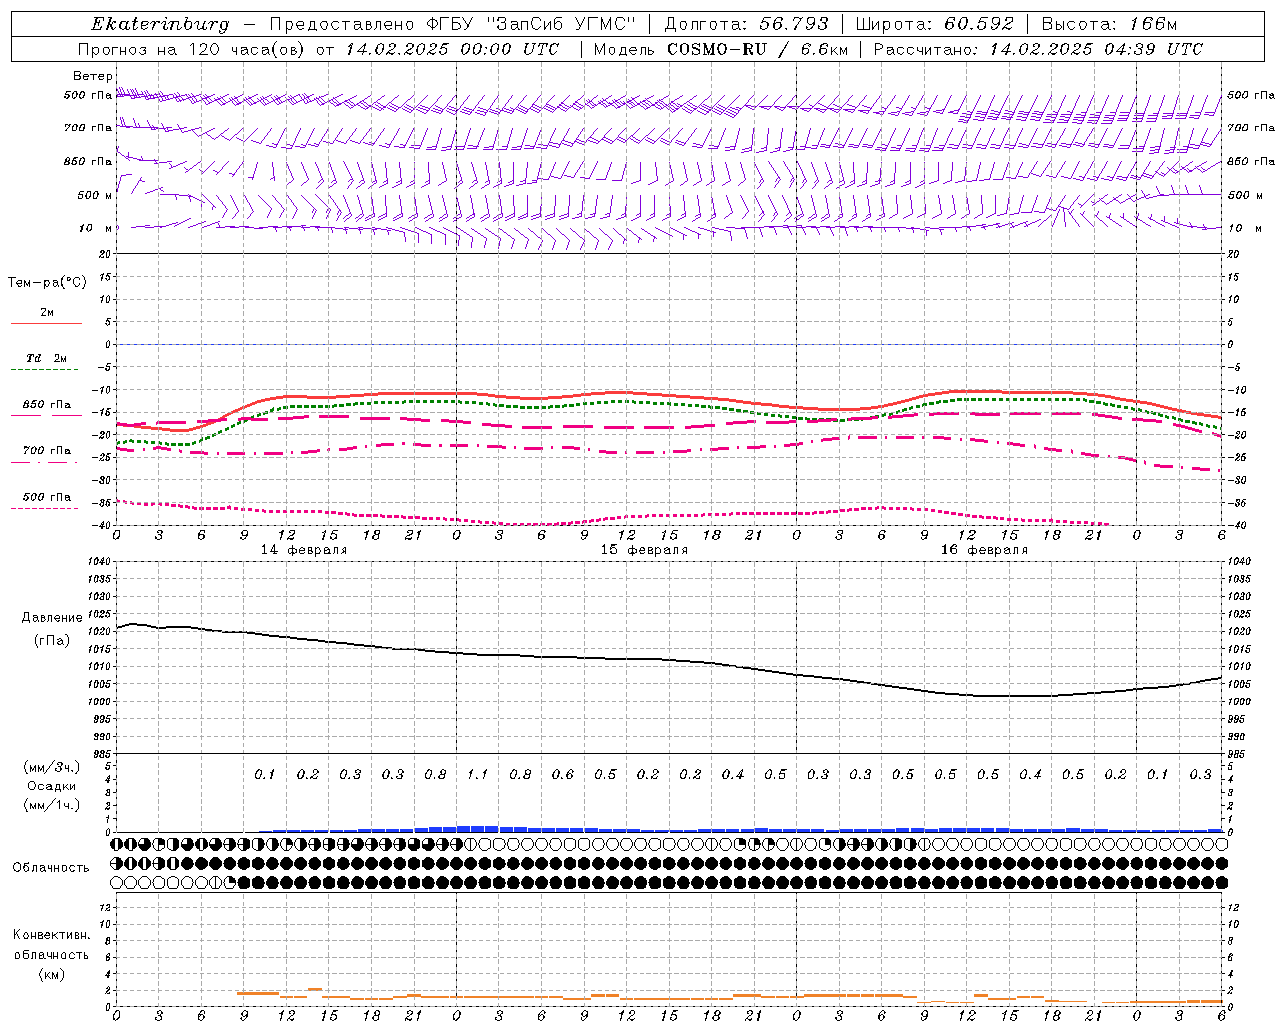The height and width of the screenshot is (1024, 1280).
Task: Click the Давление pressure panel label
Action: pos(52,618)
